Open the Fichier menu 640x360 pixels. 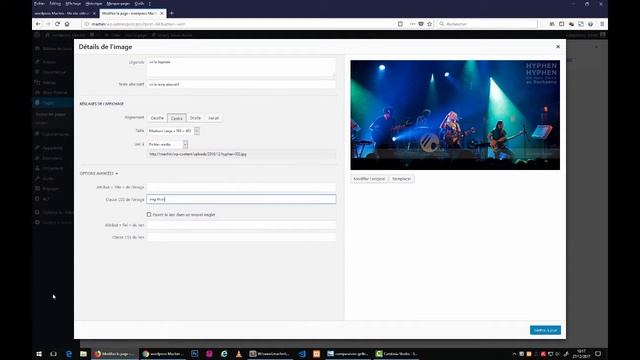[x=40, y=4]
